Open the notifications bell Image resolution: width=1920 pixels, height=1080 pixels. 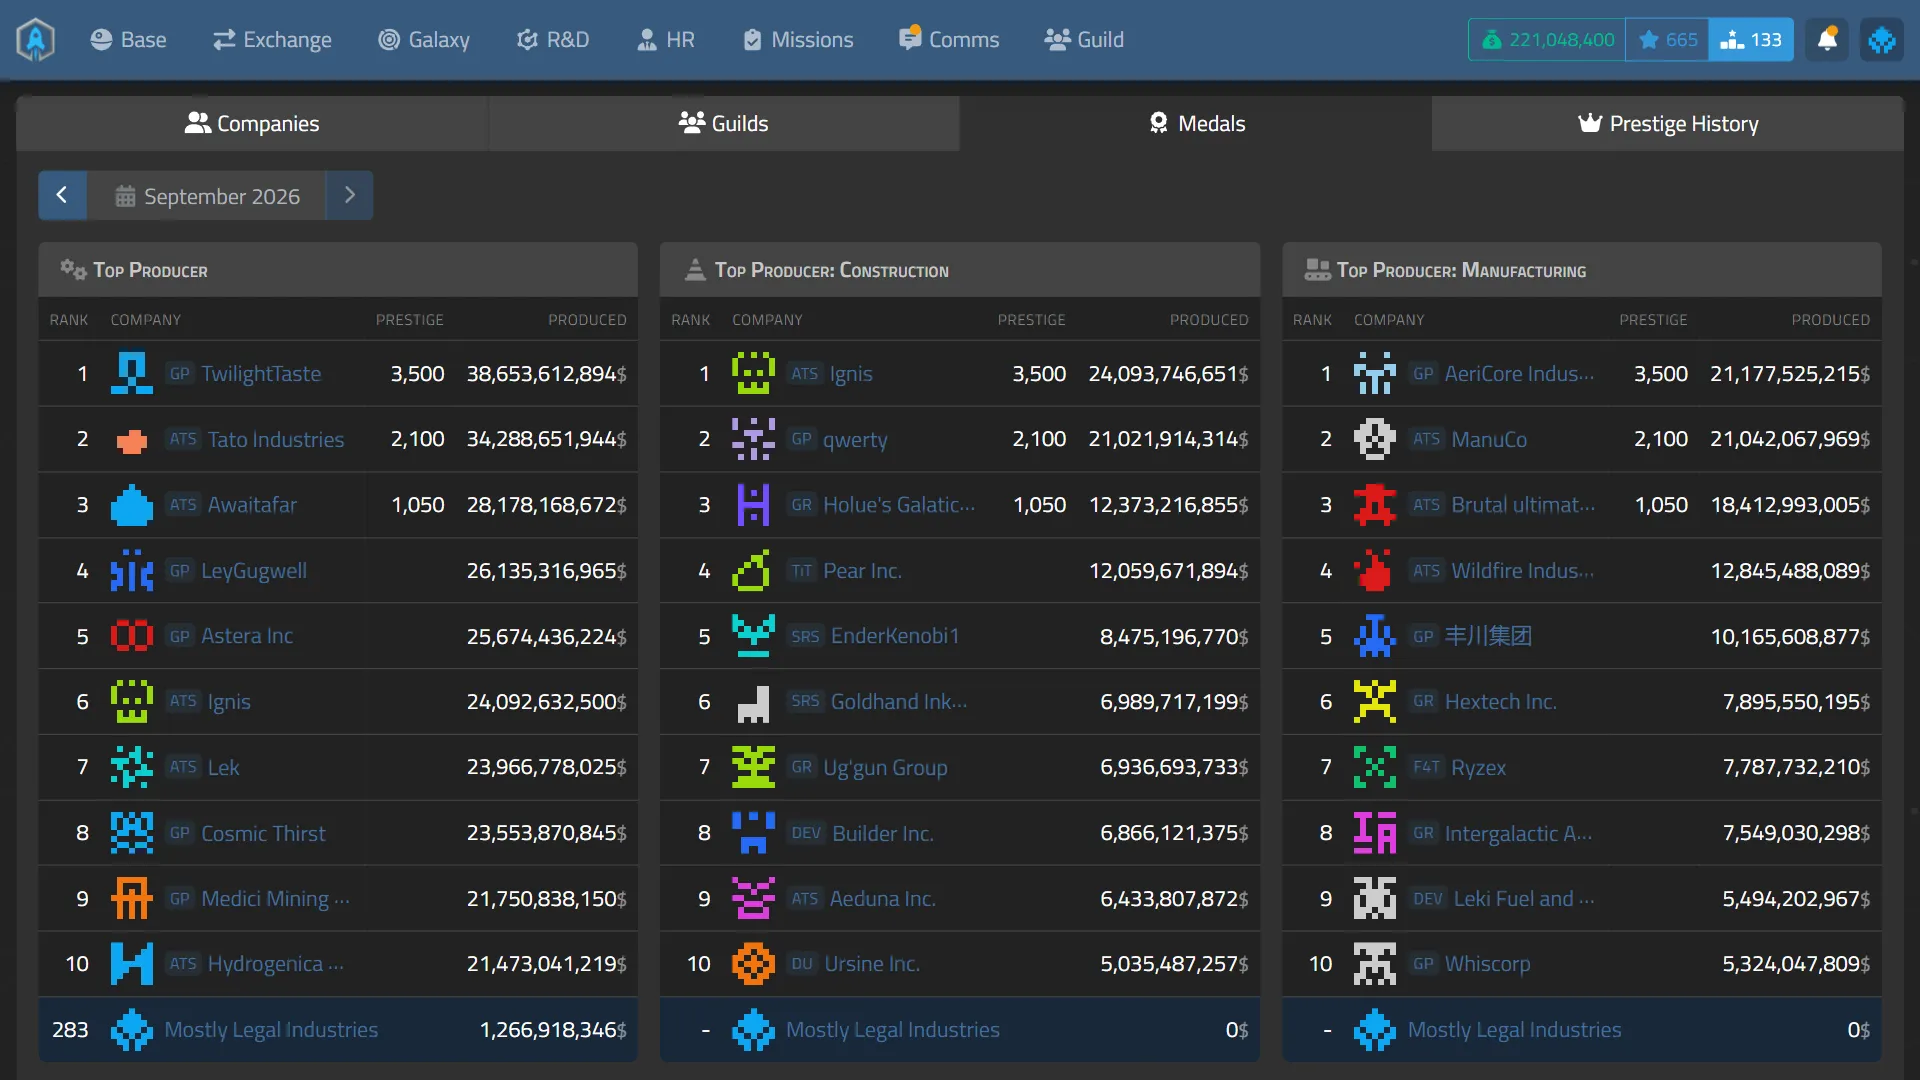click(x=1827, y=40)
